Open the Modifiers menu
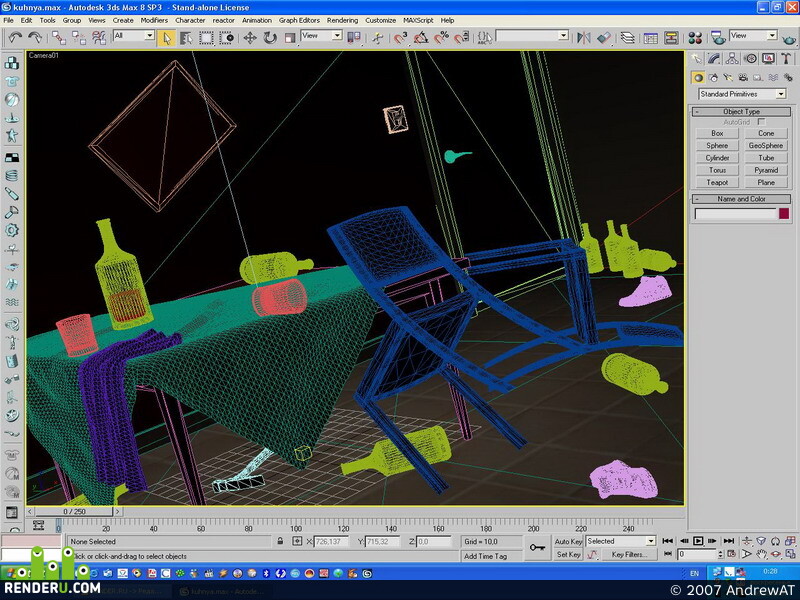The width and height of the screenshot is (800, 600). (x=154, y=20)
